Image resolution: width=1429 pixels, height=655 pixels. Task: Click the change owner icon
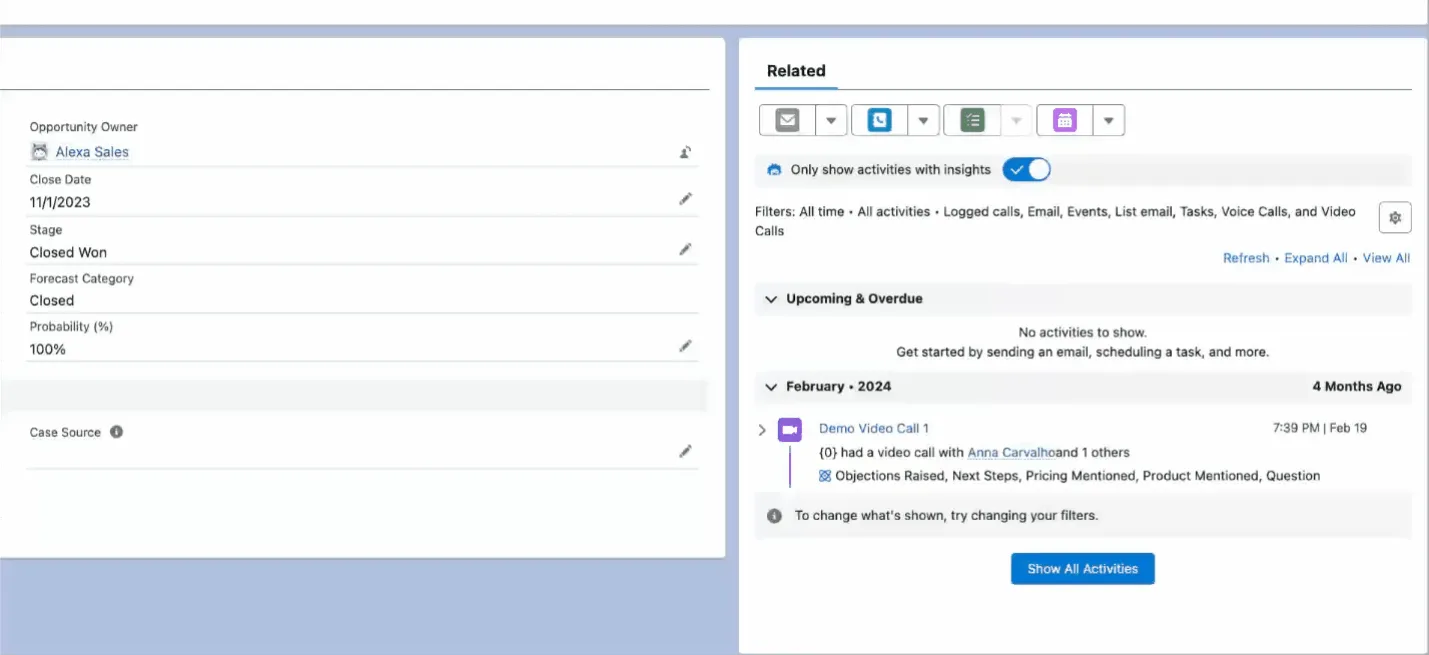tap(685, 152)
